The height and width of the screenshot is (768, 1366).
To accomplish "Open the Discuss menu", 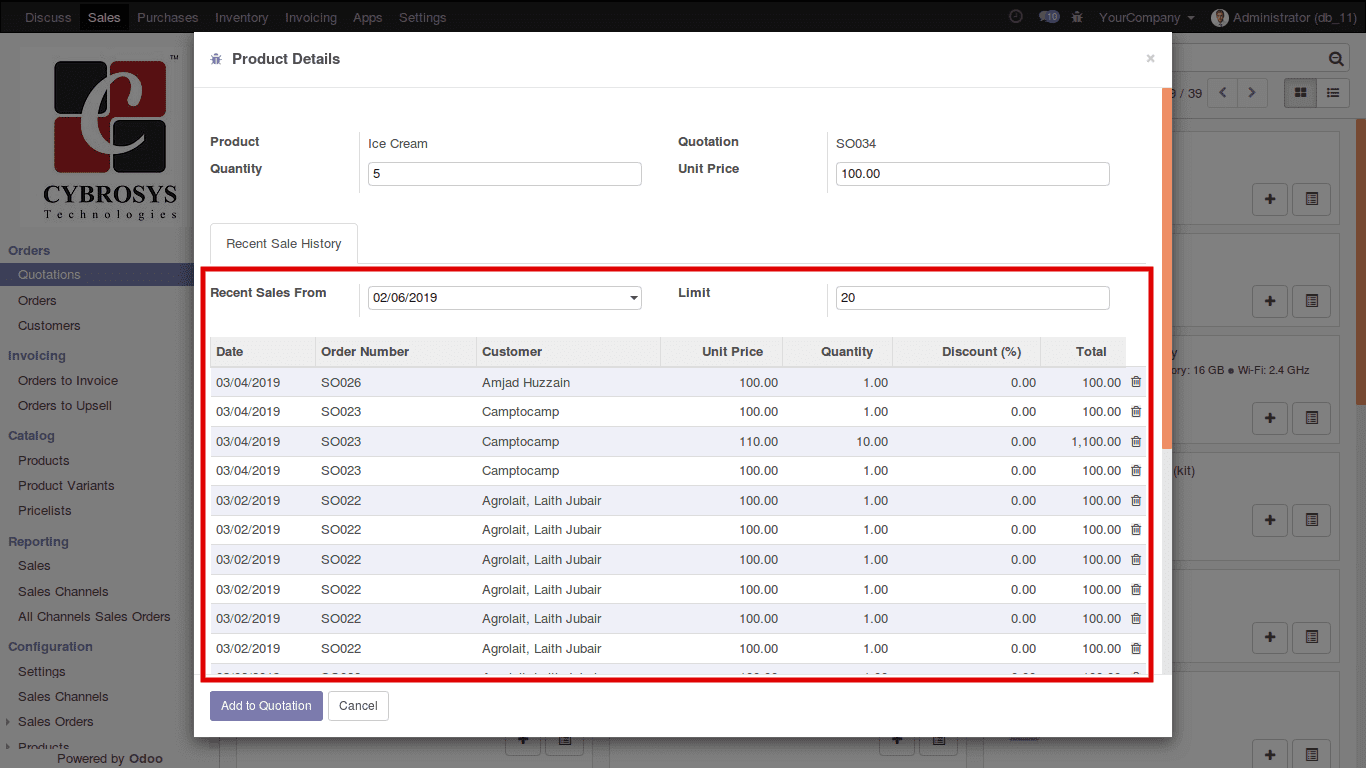I will (x=48, y=17).
